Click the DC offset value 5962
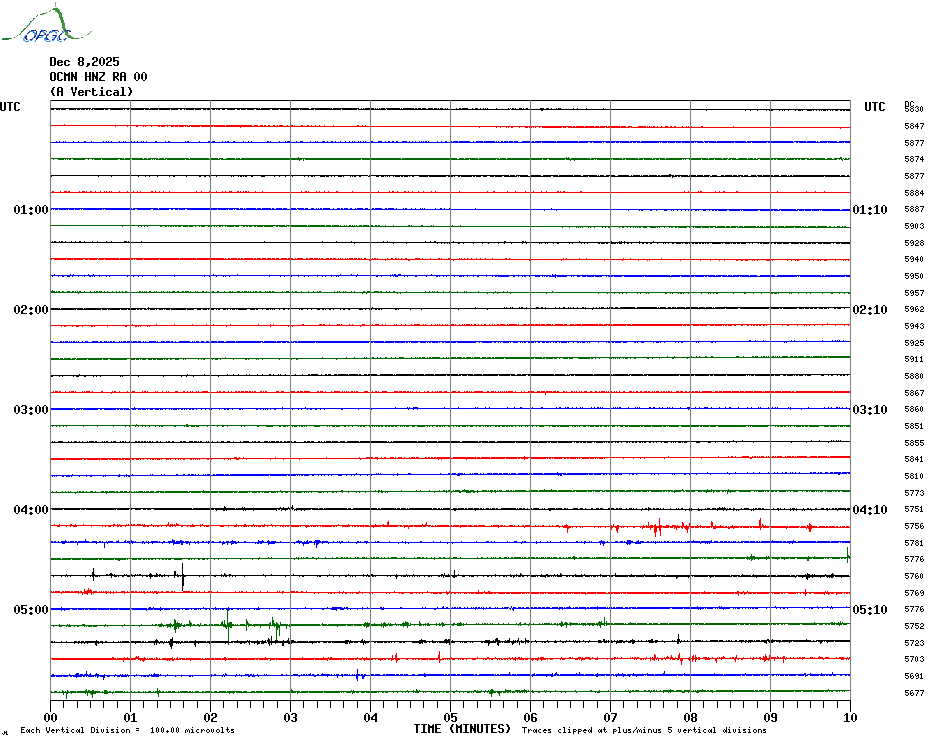This screenshot has width=930, height=744. 914,310
